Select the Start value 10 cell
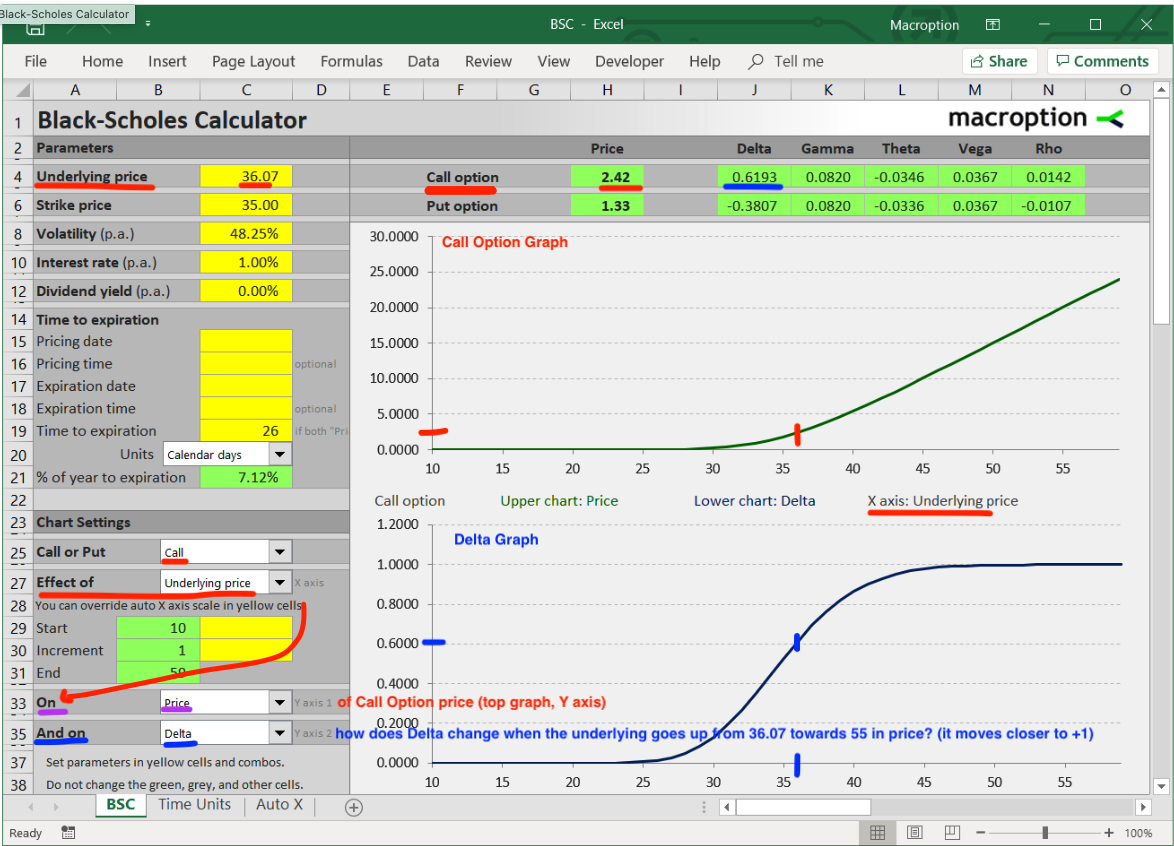The width and height of the screenshot is (1174, 846). (158, 628)
